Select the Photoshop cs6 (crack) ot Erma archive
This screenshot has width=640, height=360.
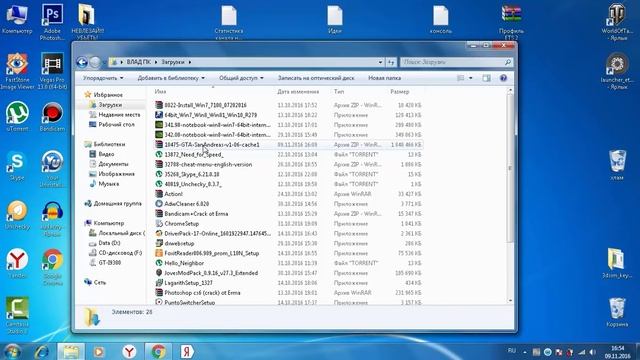pyautogui.click(x=202, y=293)
